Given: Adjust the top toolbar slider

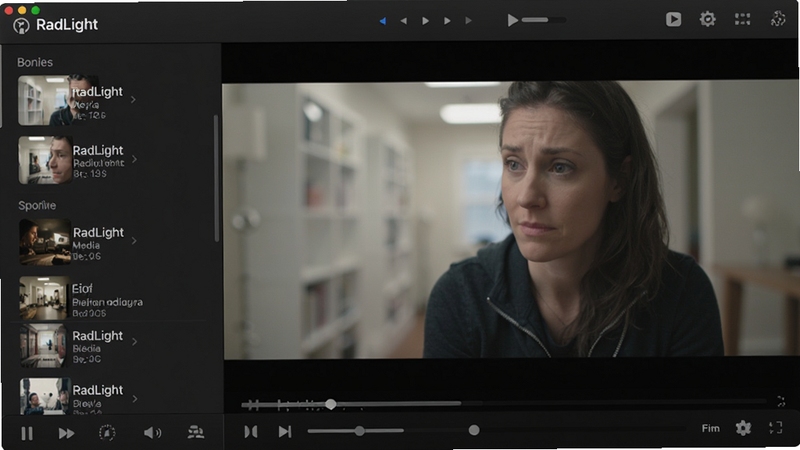Looking at the screenshot, I should coord(543,20).
